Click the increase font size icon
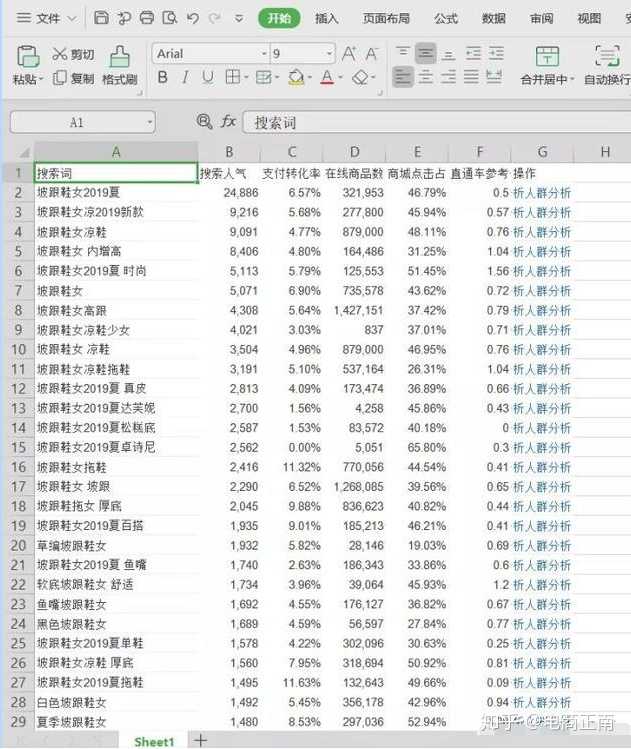Screen dimensions: 631x749 349,54
